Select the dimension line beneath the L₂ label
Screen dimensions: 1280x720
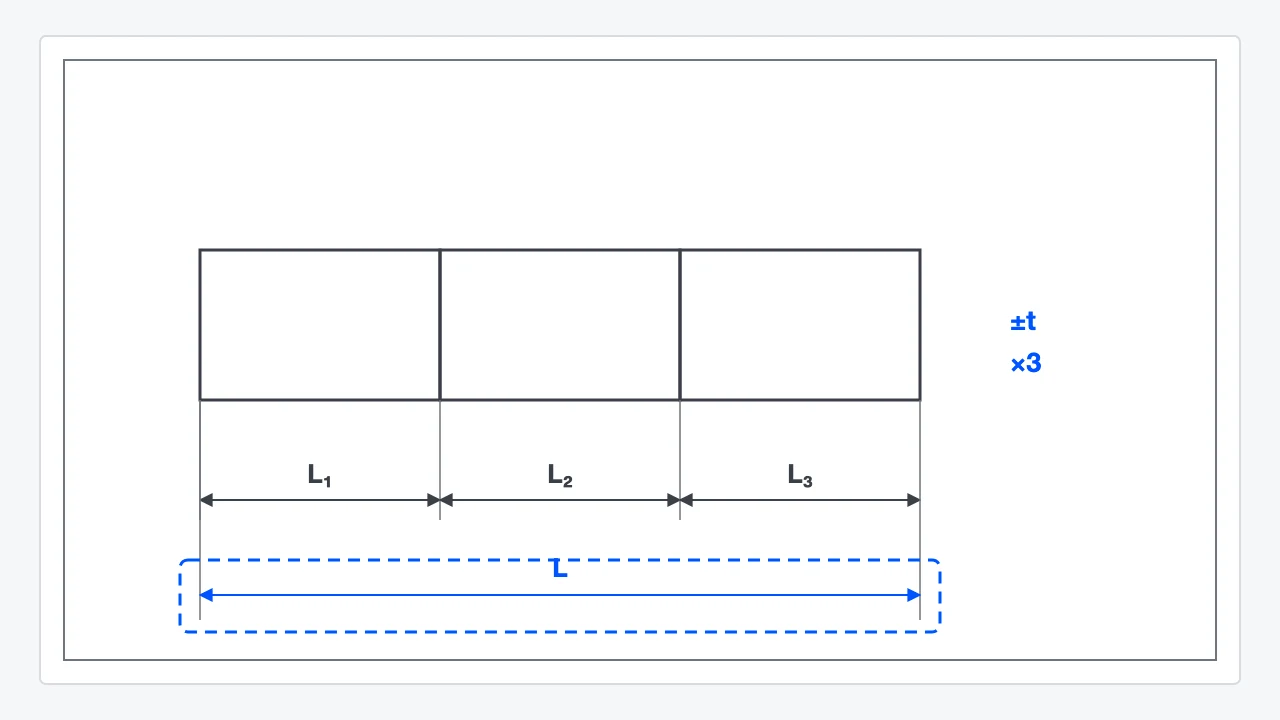coord(560,500)
